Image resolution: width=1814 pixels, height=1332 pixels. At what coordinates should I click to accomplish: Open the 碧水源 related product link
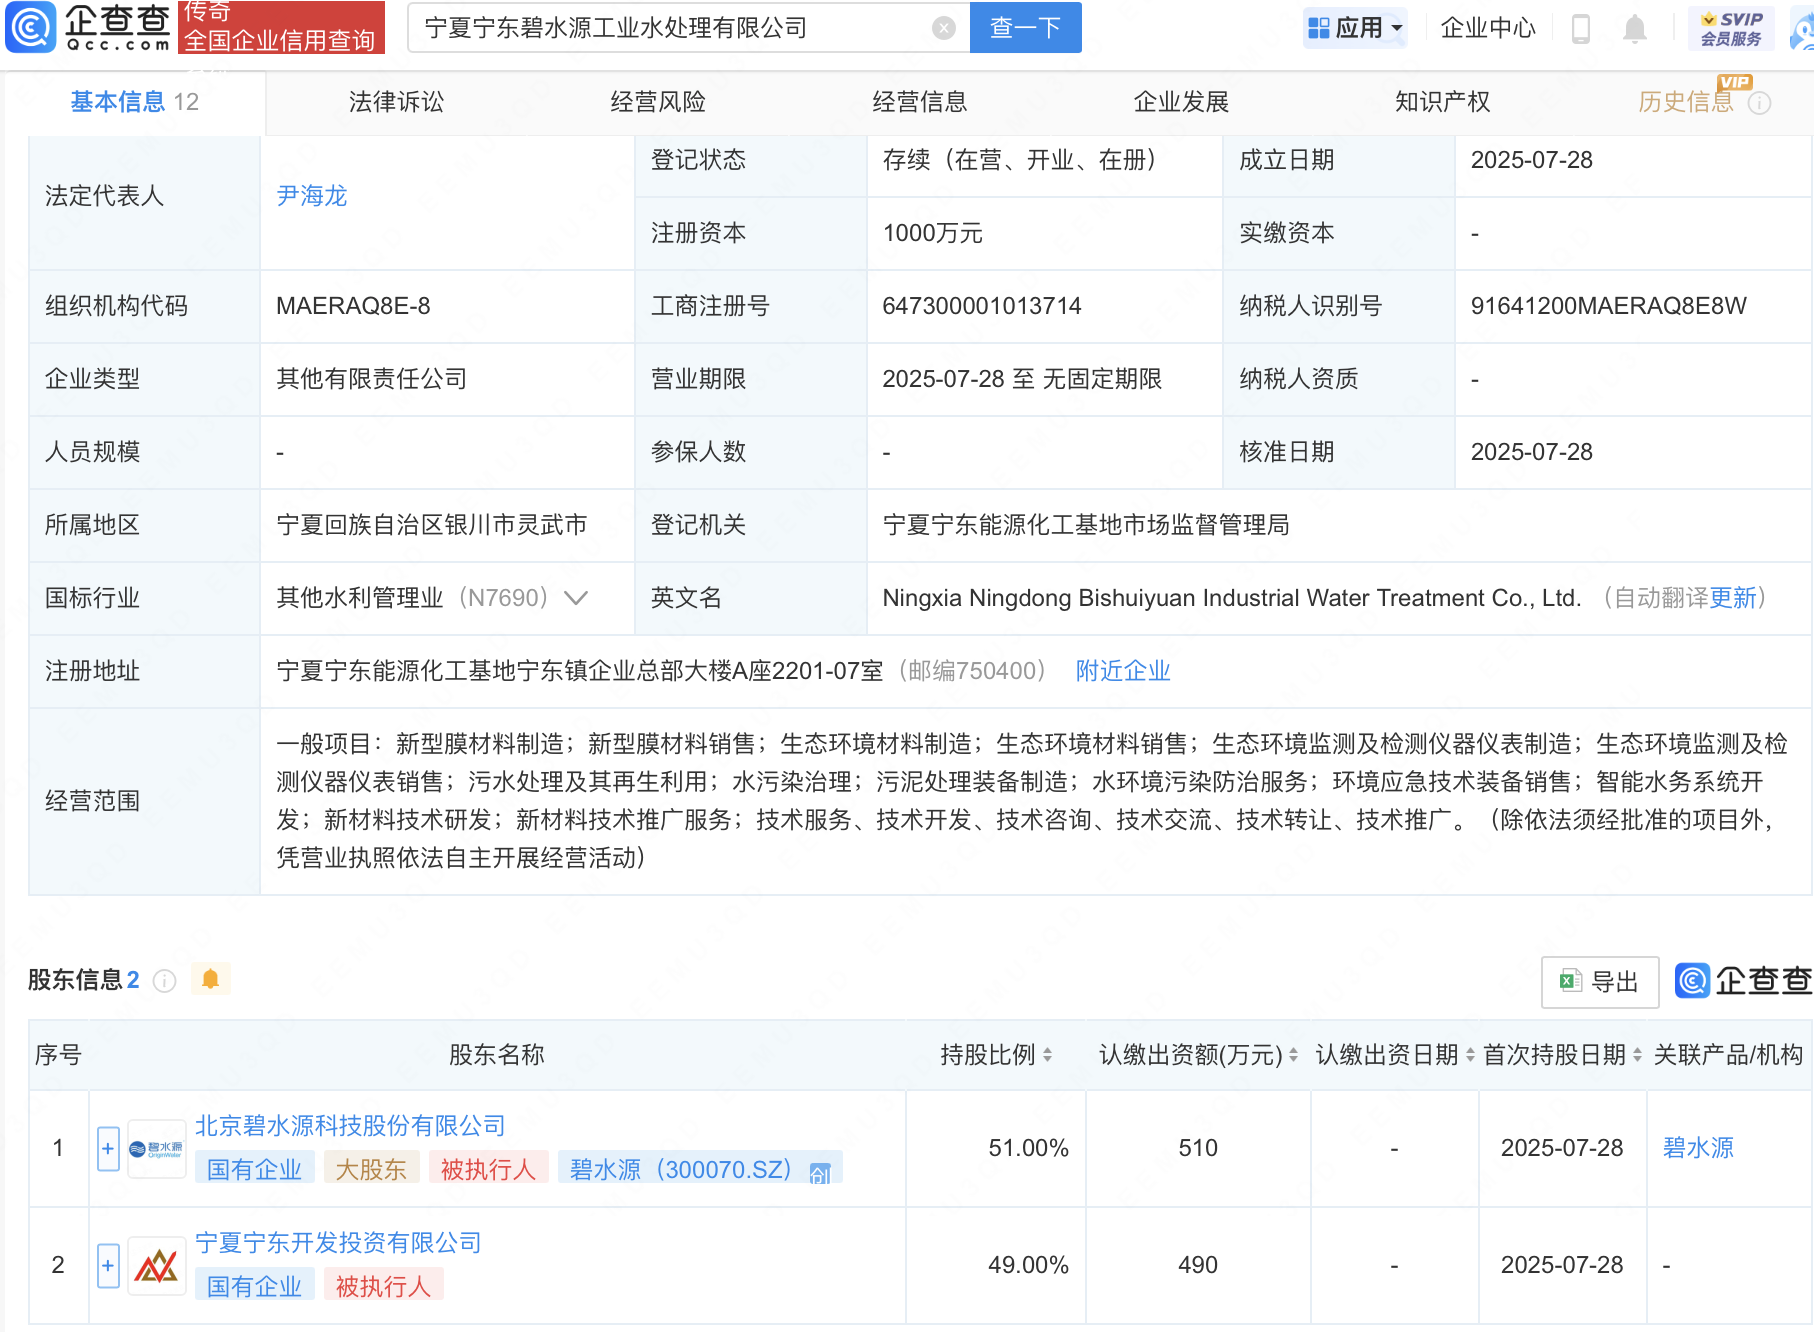click(x=1698, y=1148)
